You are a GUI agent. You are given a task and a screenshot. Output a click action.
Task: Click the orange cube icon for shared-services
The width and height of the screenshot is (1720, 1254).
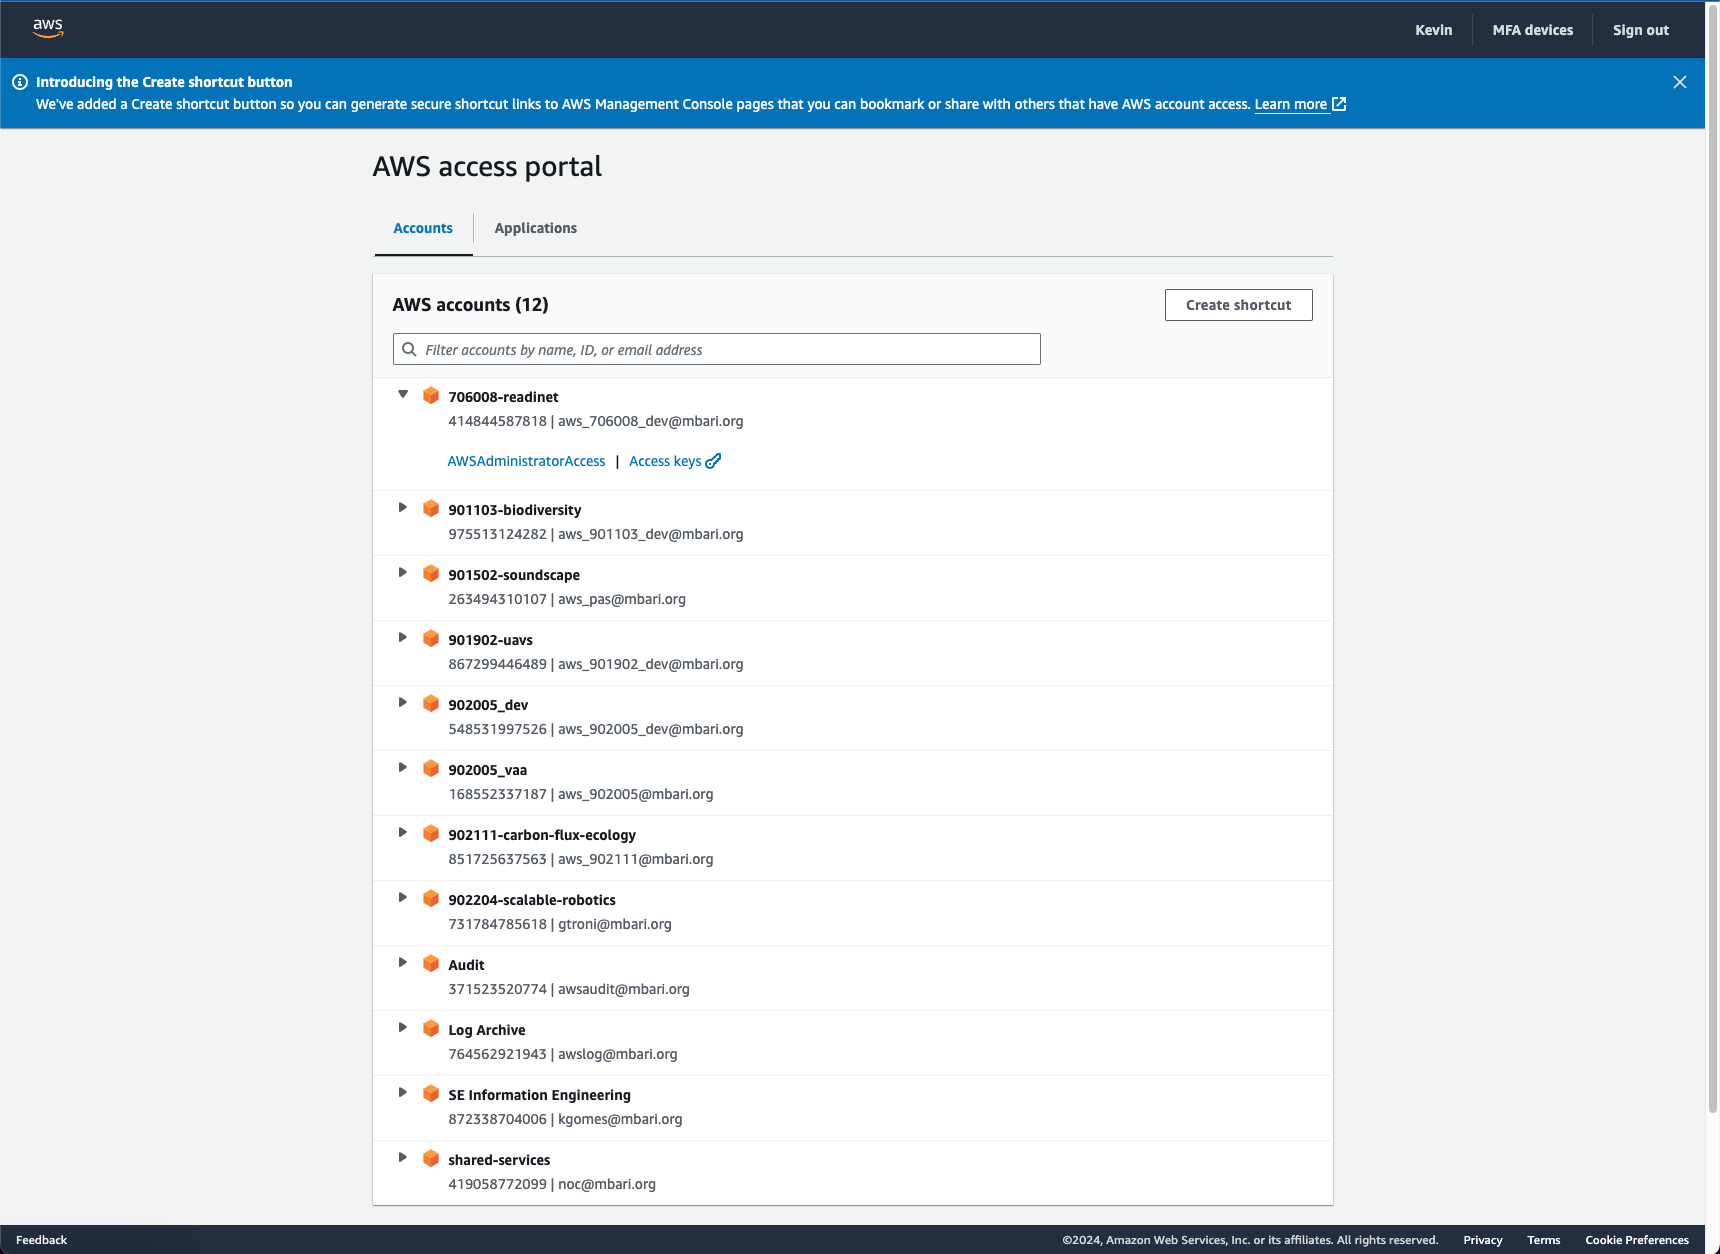point(431,1158)
